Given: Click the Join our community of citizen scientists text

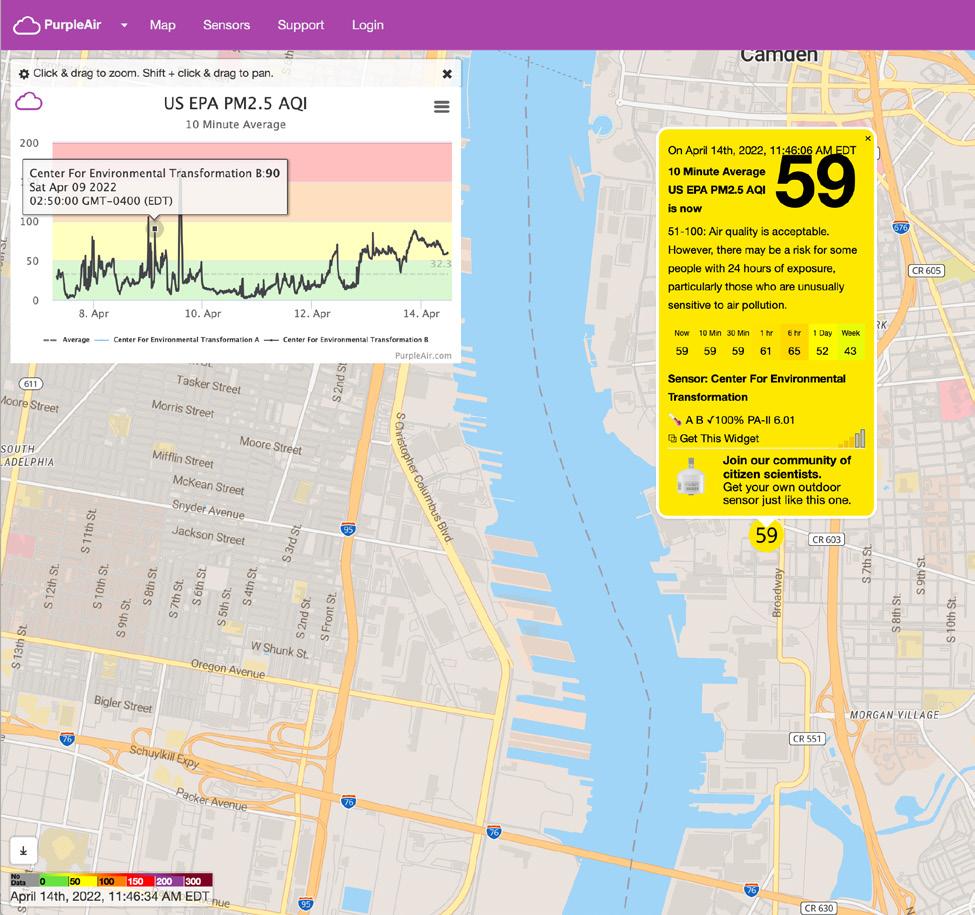Looking at the screenshot, I should [787, 467].
